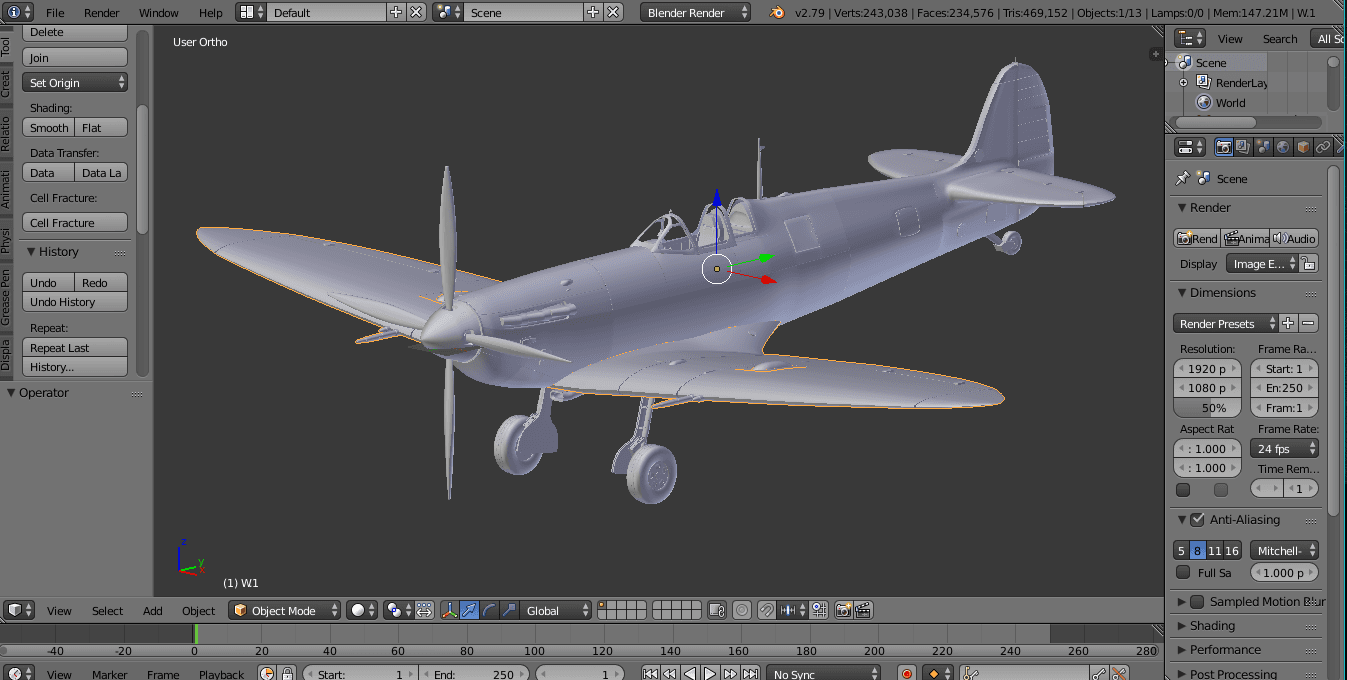
Task: Open the Image Editor display dropdown
Action: (1261, 264)
